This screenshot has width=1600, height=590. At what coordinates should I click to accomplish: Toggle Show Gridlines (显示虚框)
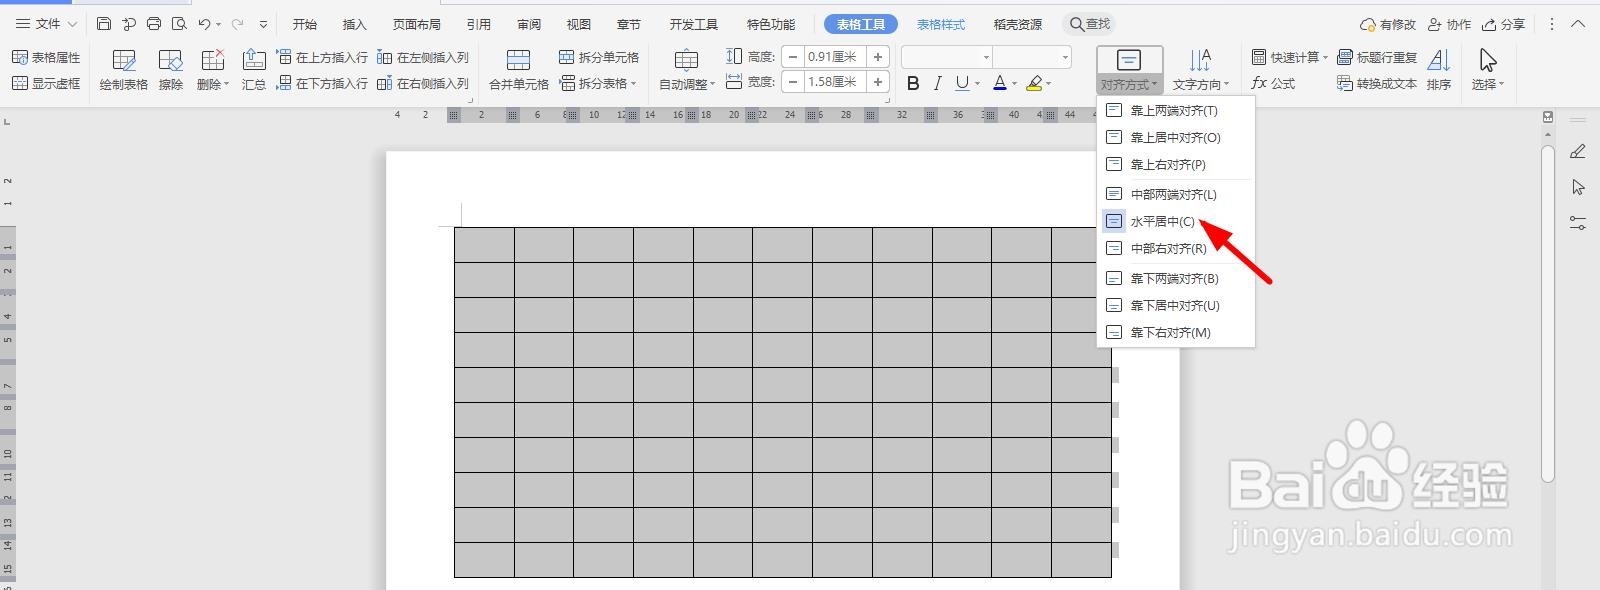46,84
